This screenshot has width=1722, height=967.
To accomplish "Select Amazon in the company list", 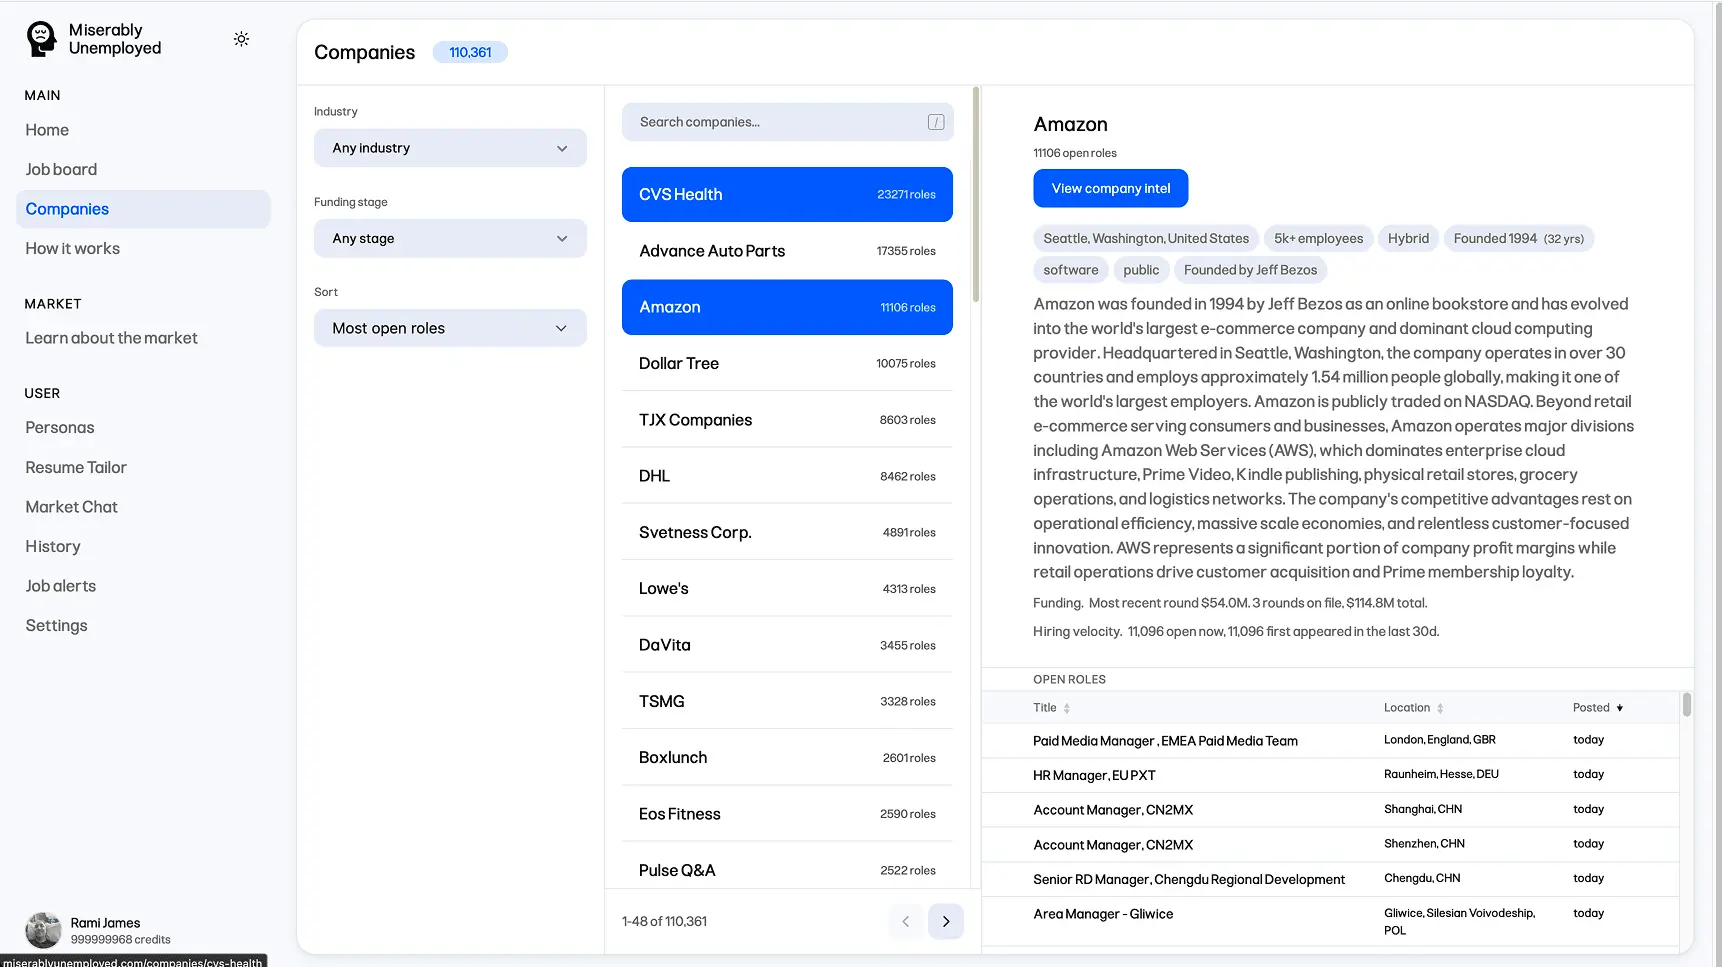I will coord(787,307).
